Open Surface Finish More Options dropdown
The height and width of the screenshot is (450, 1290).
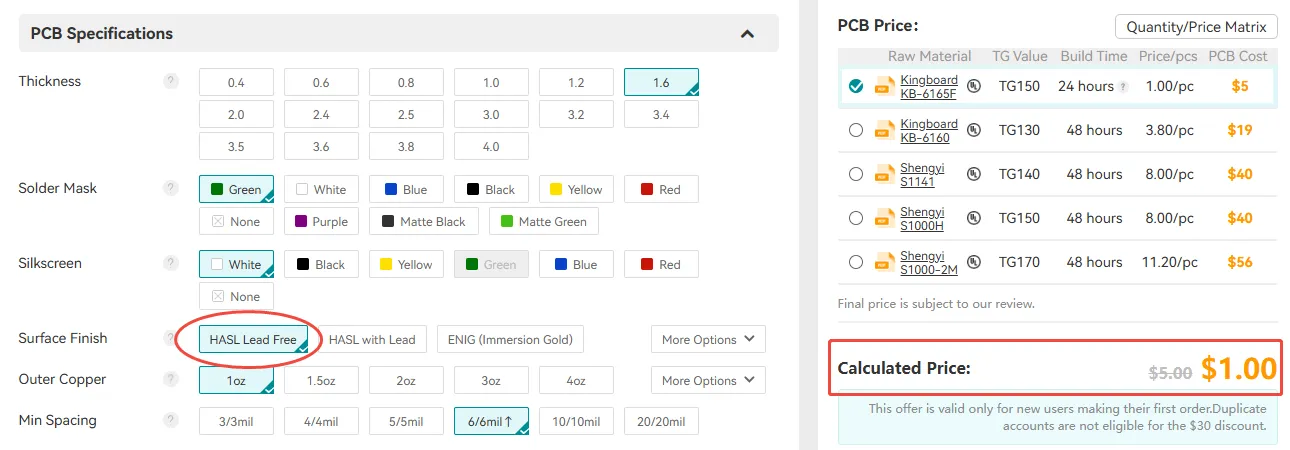(x=708, y=339)
